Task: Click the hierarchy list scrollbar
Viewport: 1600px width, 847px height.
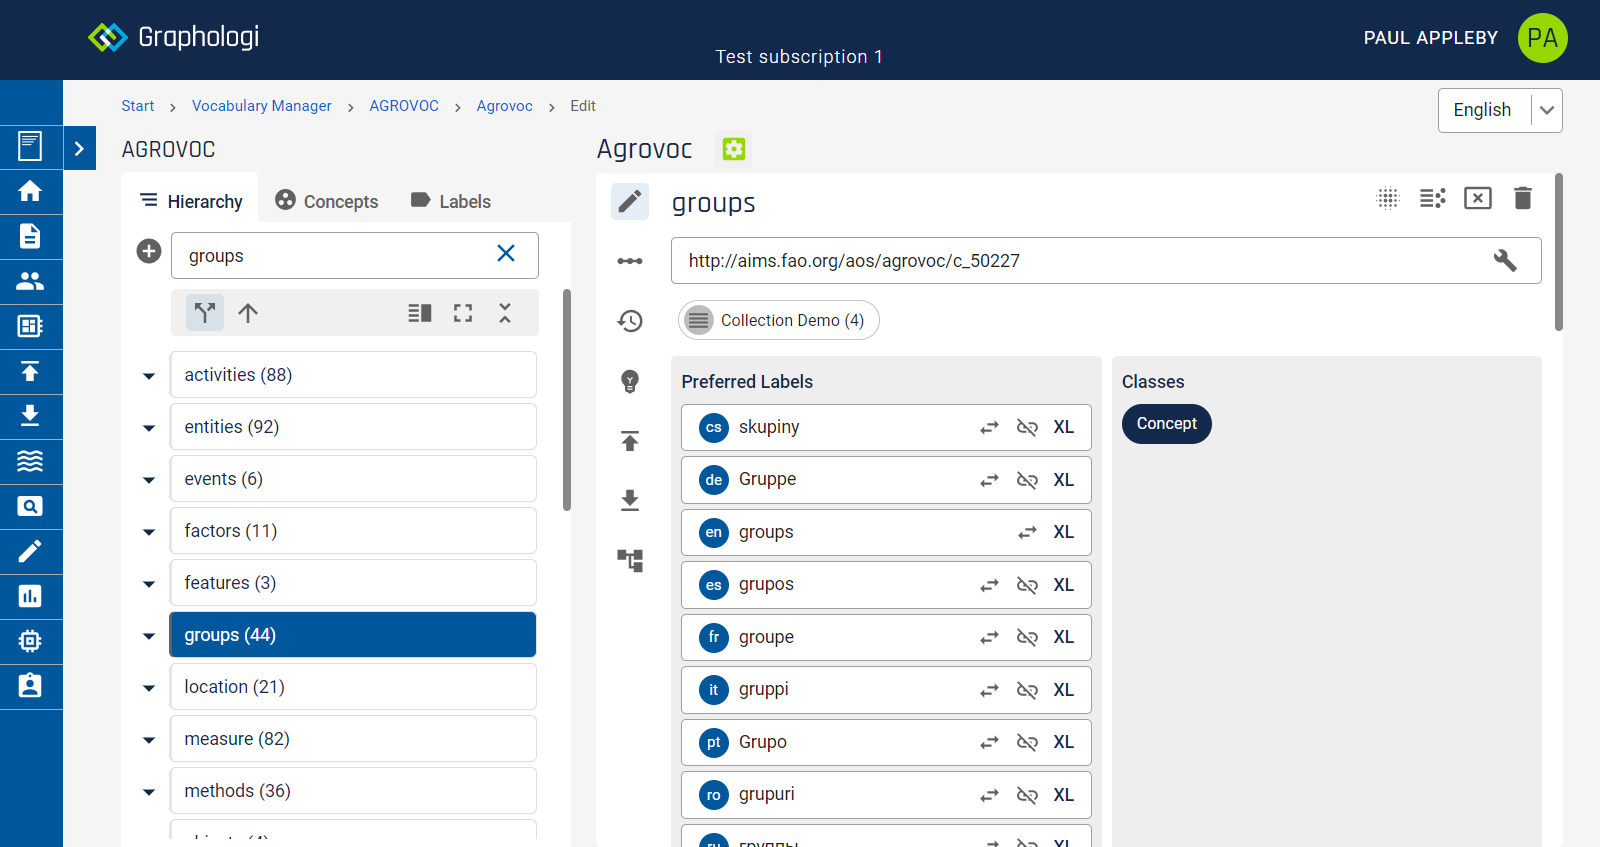Action: [x=567, y=400]
